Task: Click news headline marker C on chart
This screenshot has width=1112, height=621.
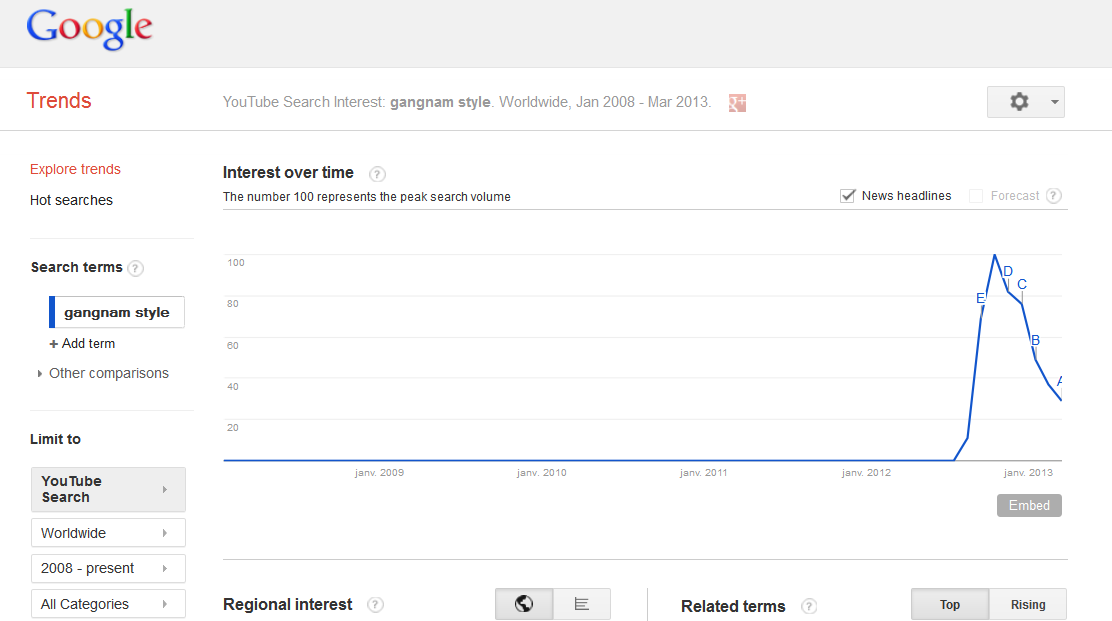Action: pos(1022,284)
